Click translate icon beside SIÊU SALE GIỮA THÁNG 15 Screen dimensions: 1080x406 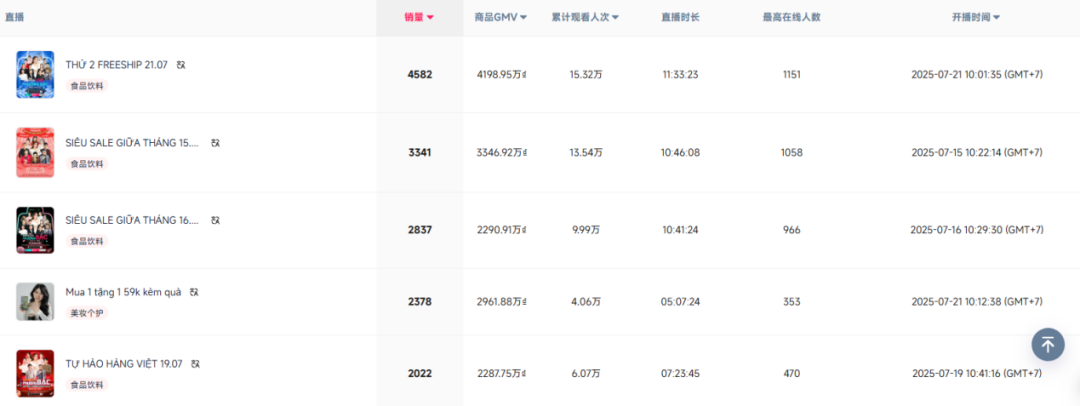point(216,143)
